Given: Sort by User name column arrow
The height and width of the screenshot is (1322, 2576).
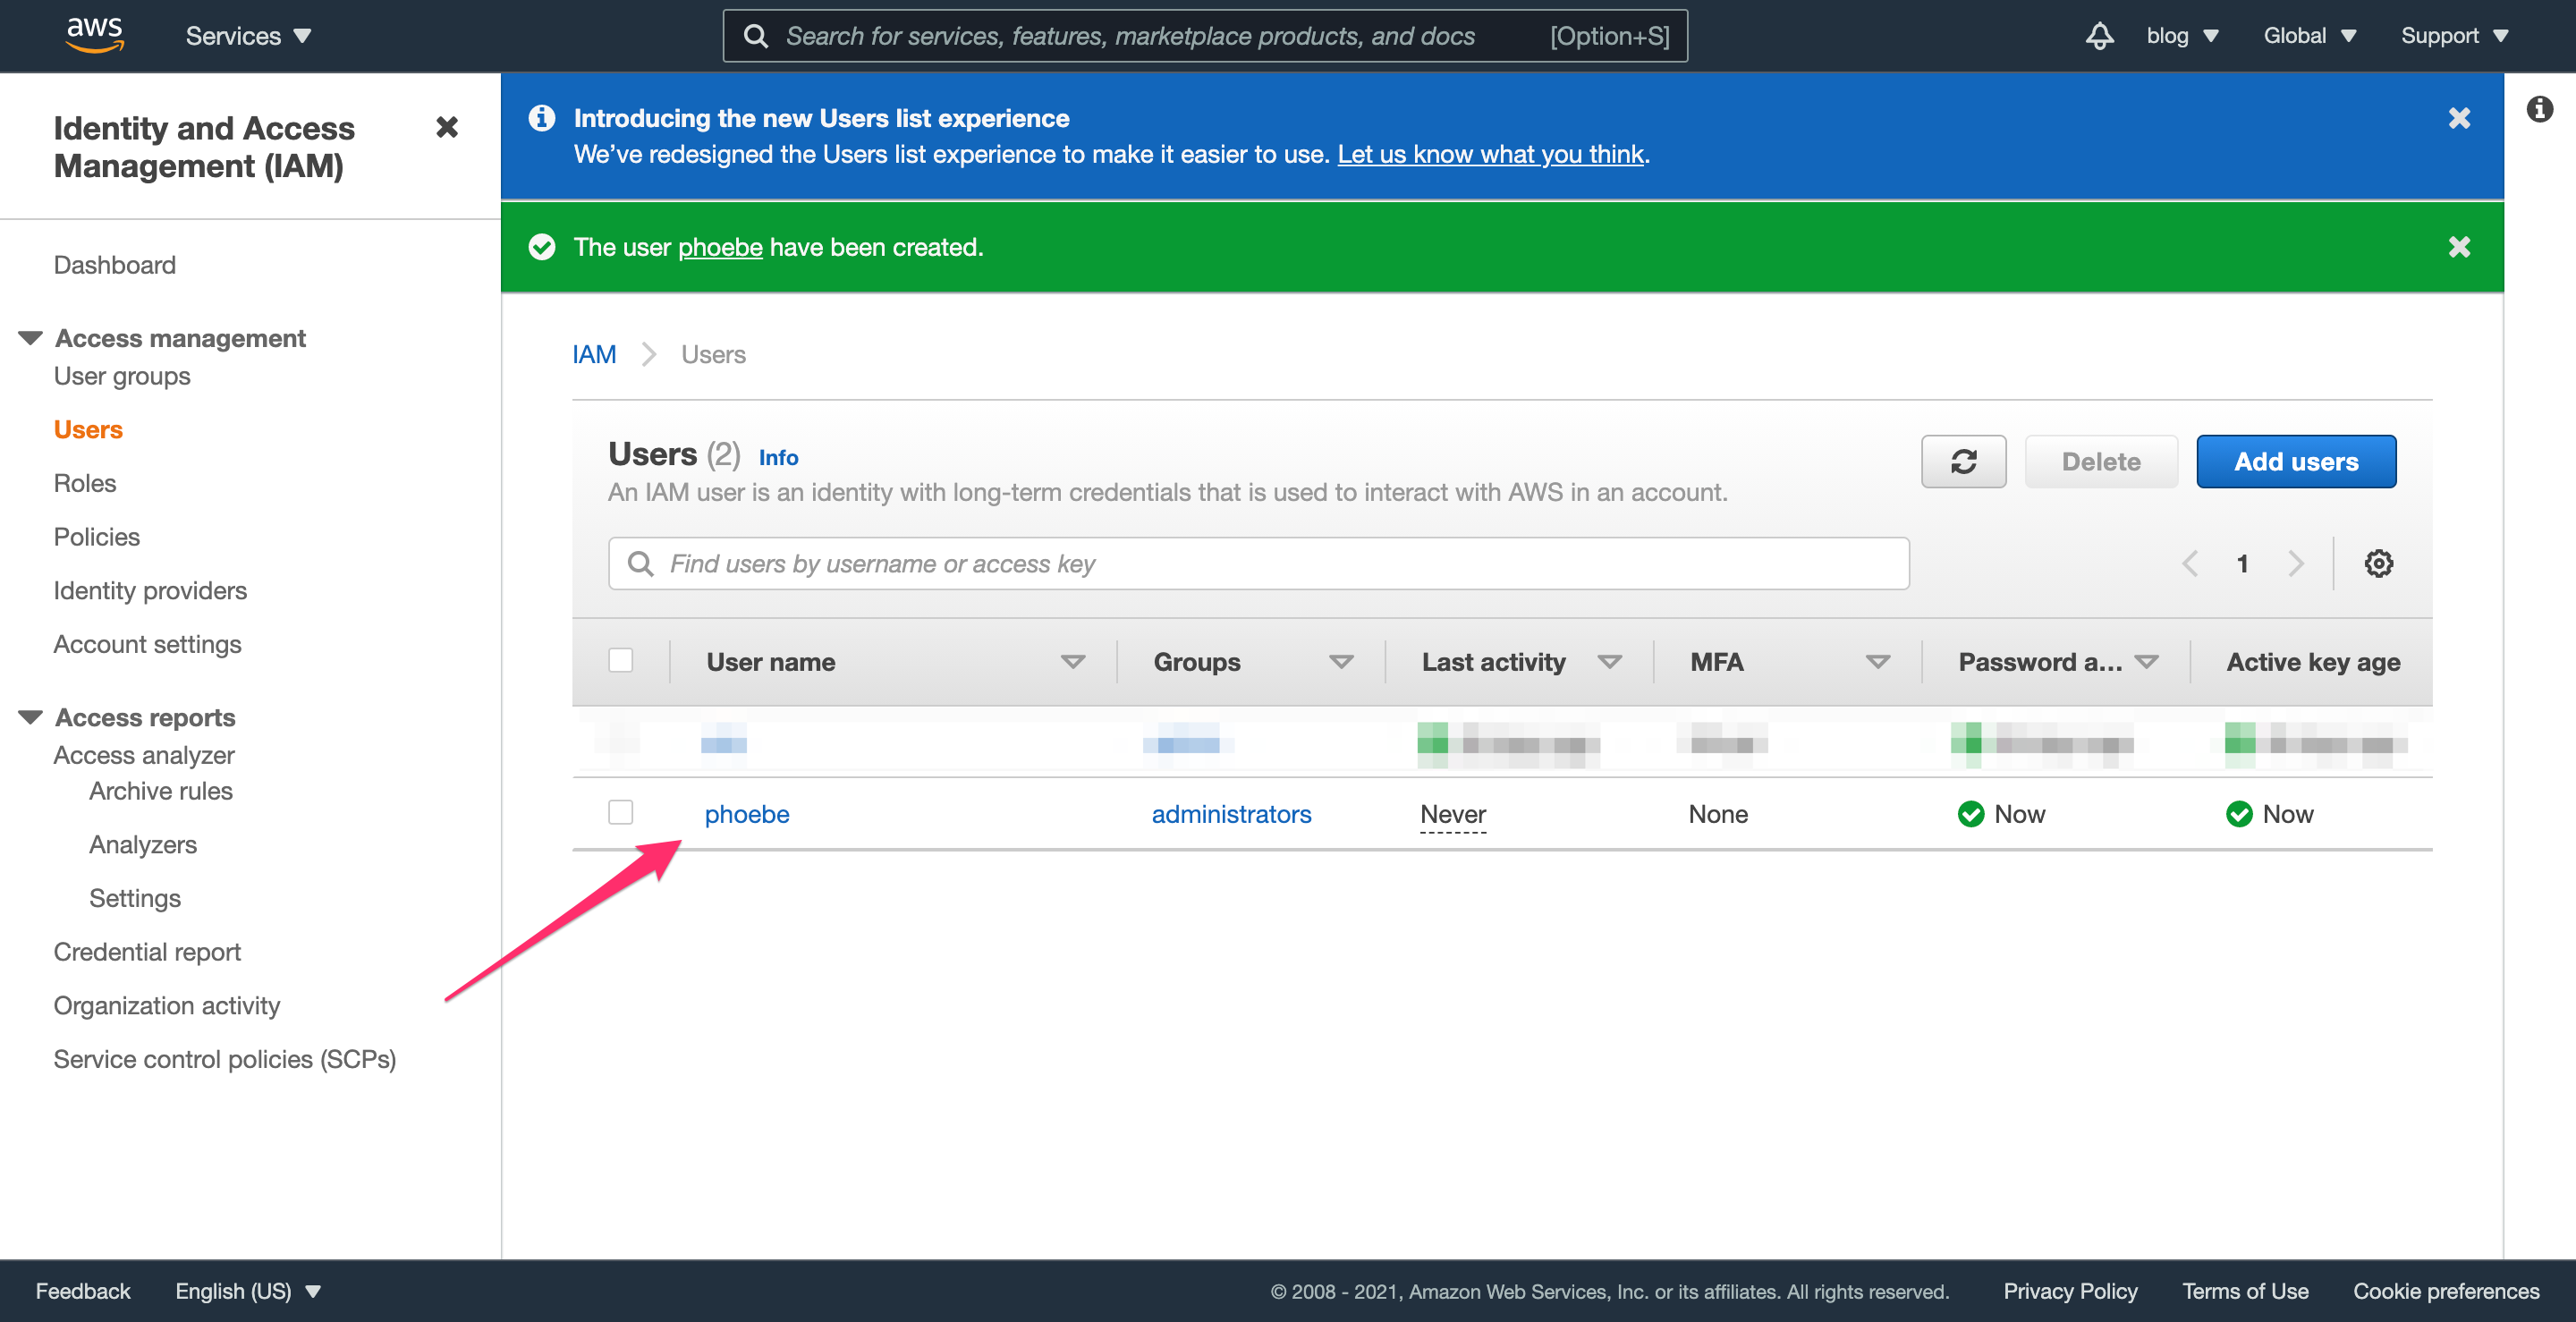Looking at the screenshot, I should coord(1072,662).
